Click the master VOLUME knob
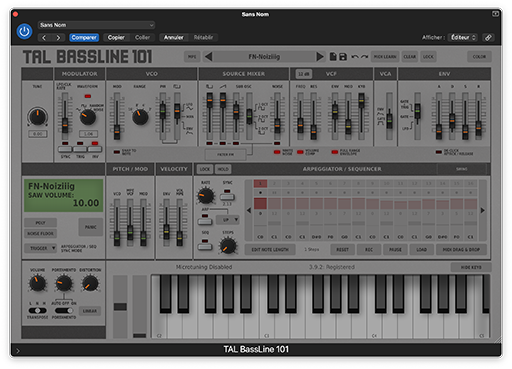Viewport: 512px width, 369px height. click(x=37, y=284)
